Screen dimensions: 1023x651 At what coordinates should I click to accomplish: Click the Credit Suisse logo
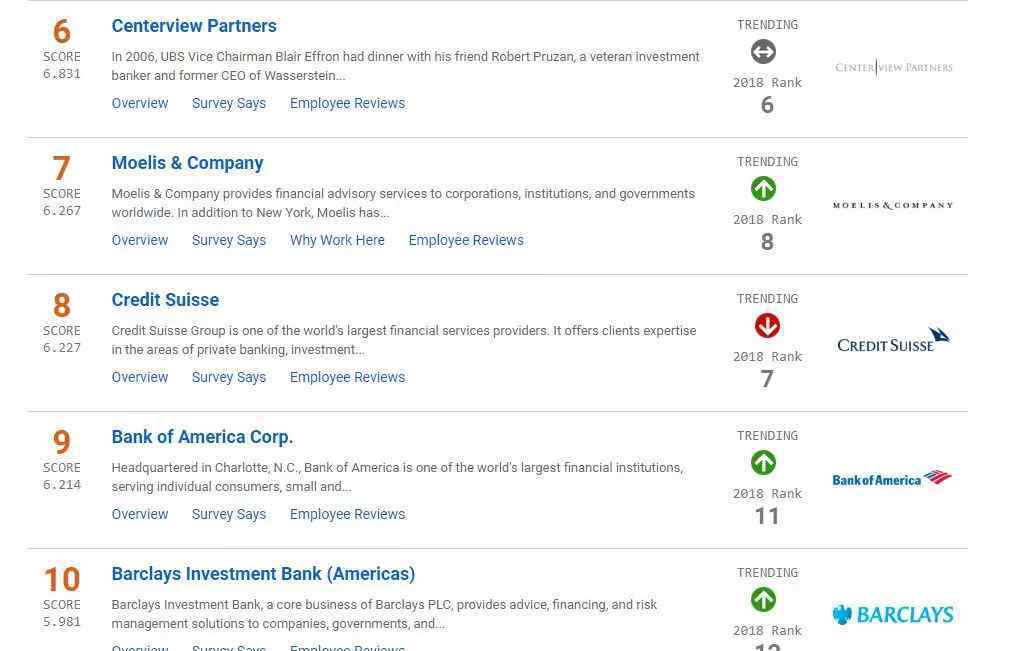893,341
